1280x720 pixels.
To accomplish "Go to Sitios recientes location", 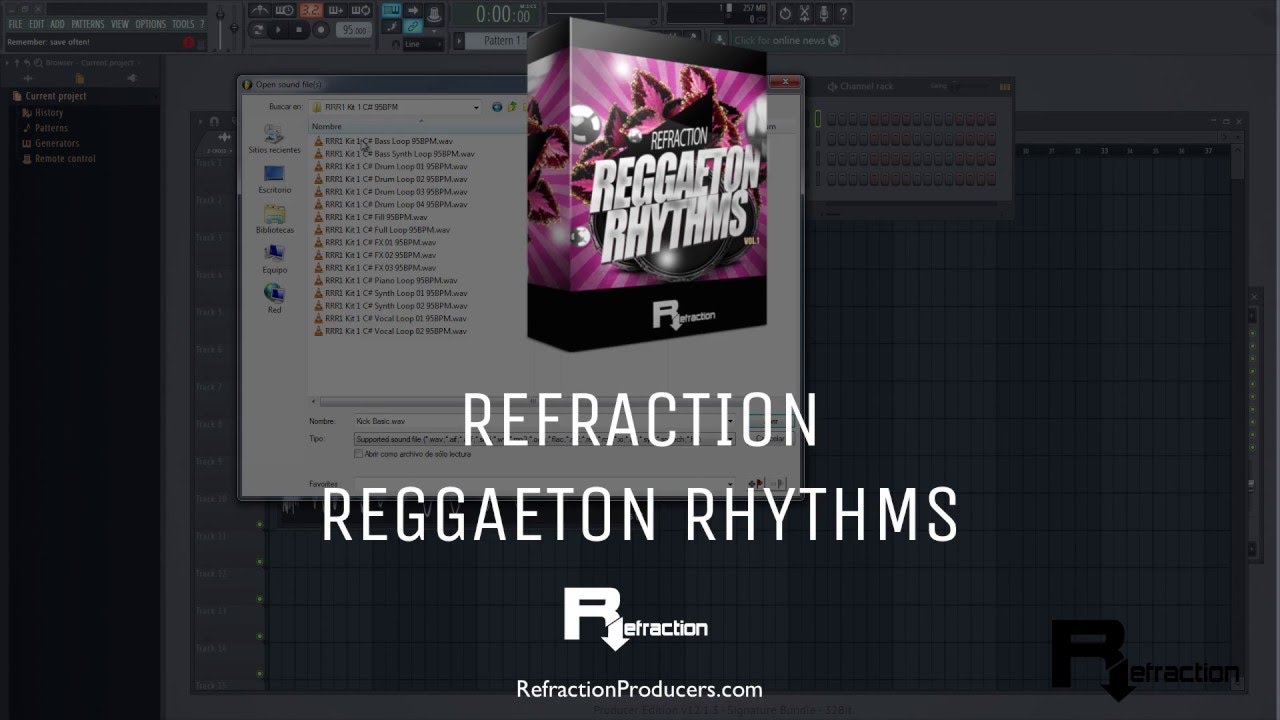I will (x=274, y=139).
